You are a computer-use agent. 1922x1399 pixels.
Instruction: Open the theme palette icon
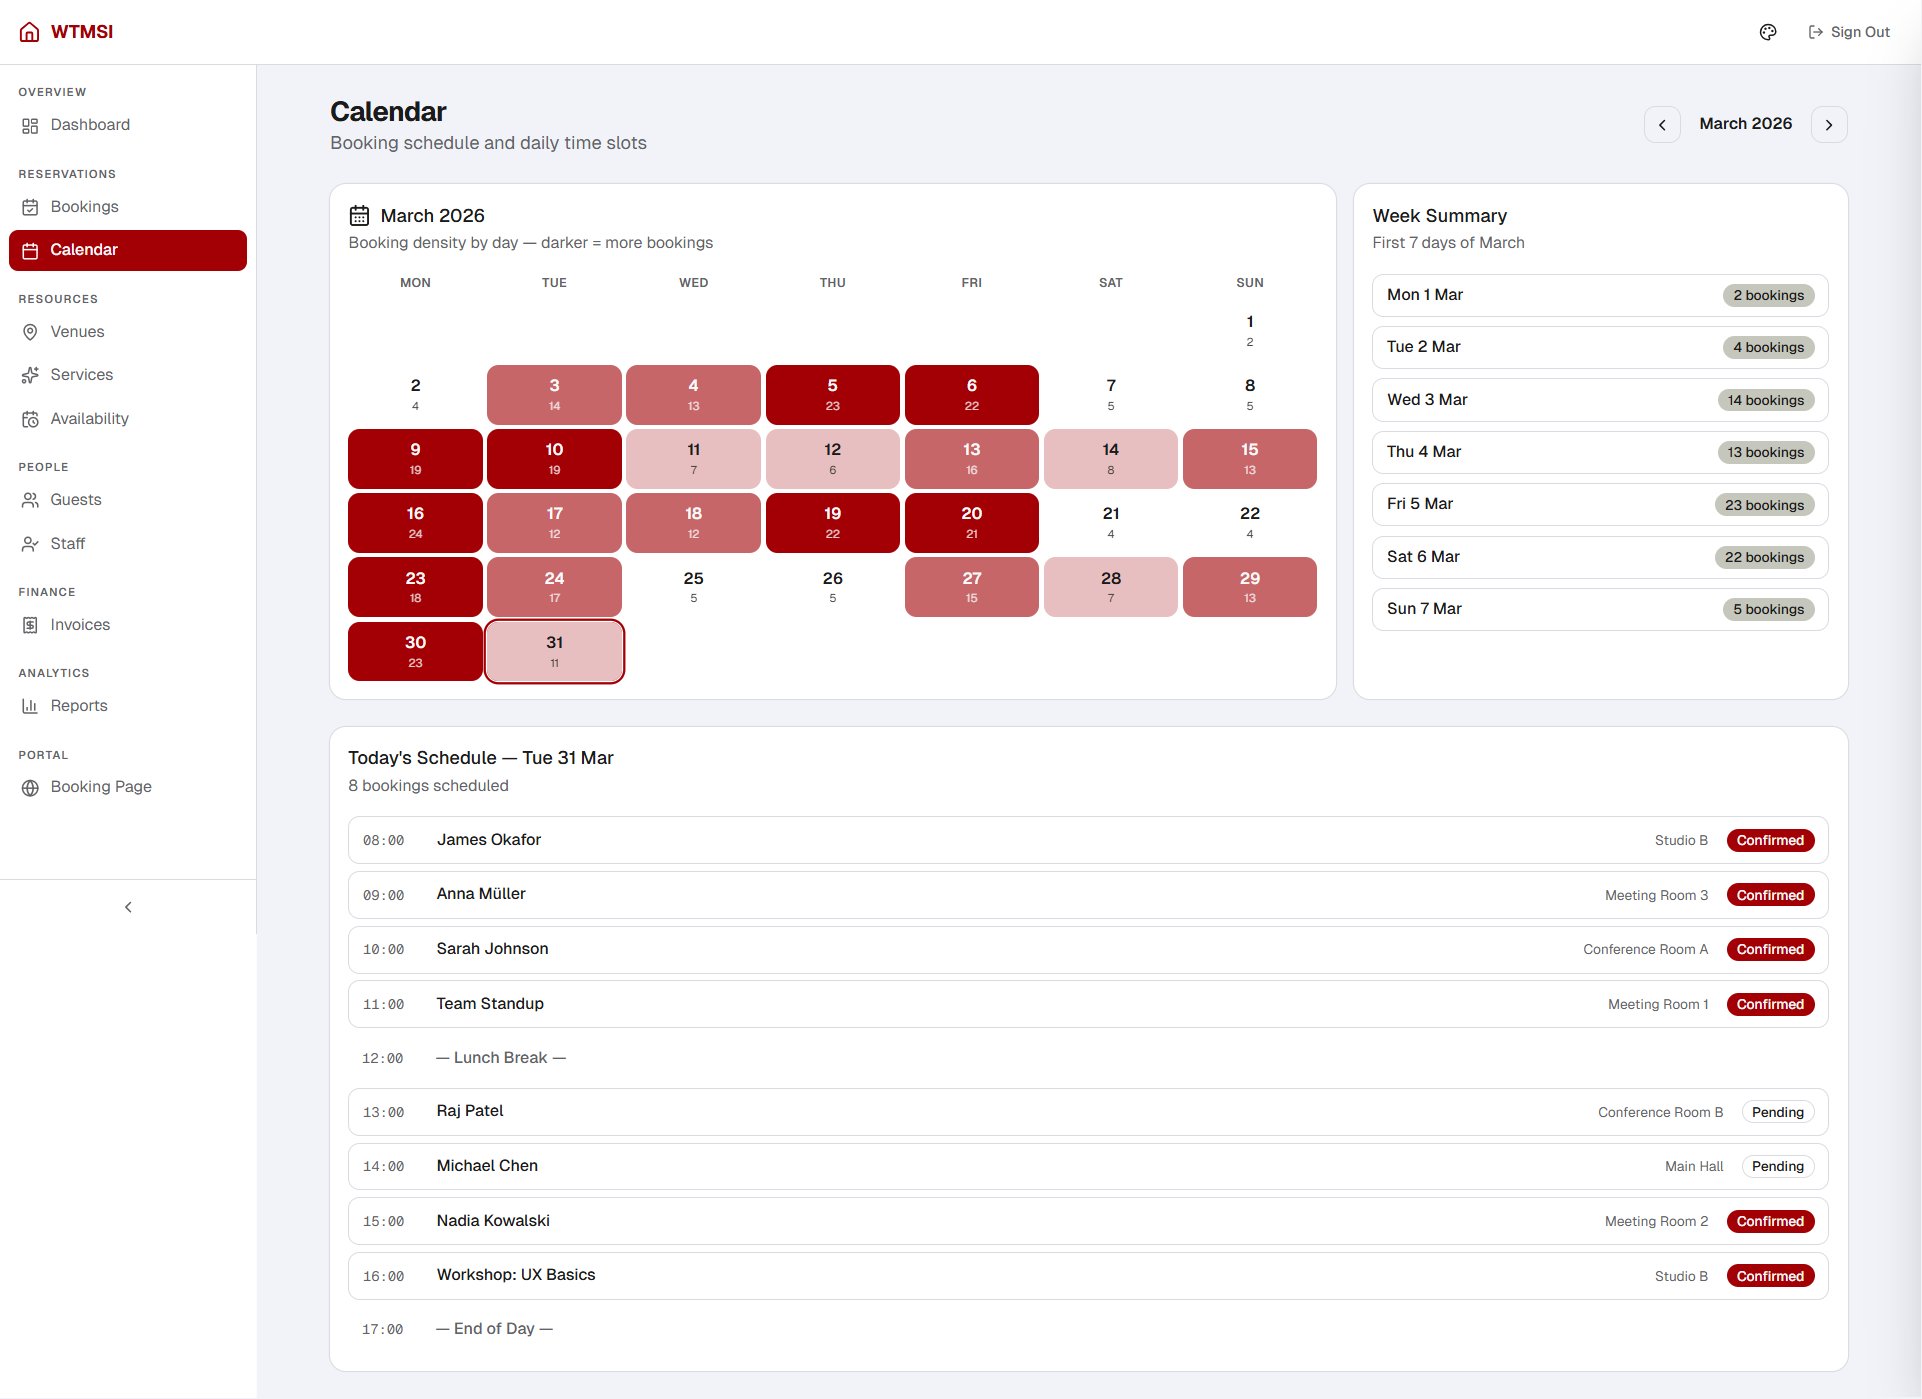(x=1768, y=32)
